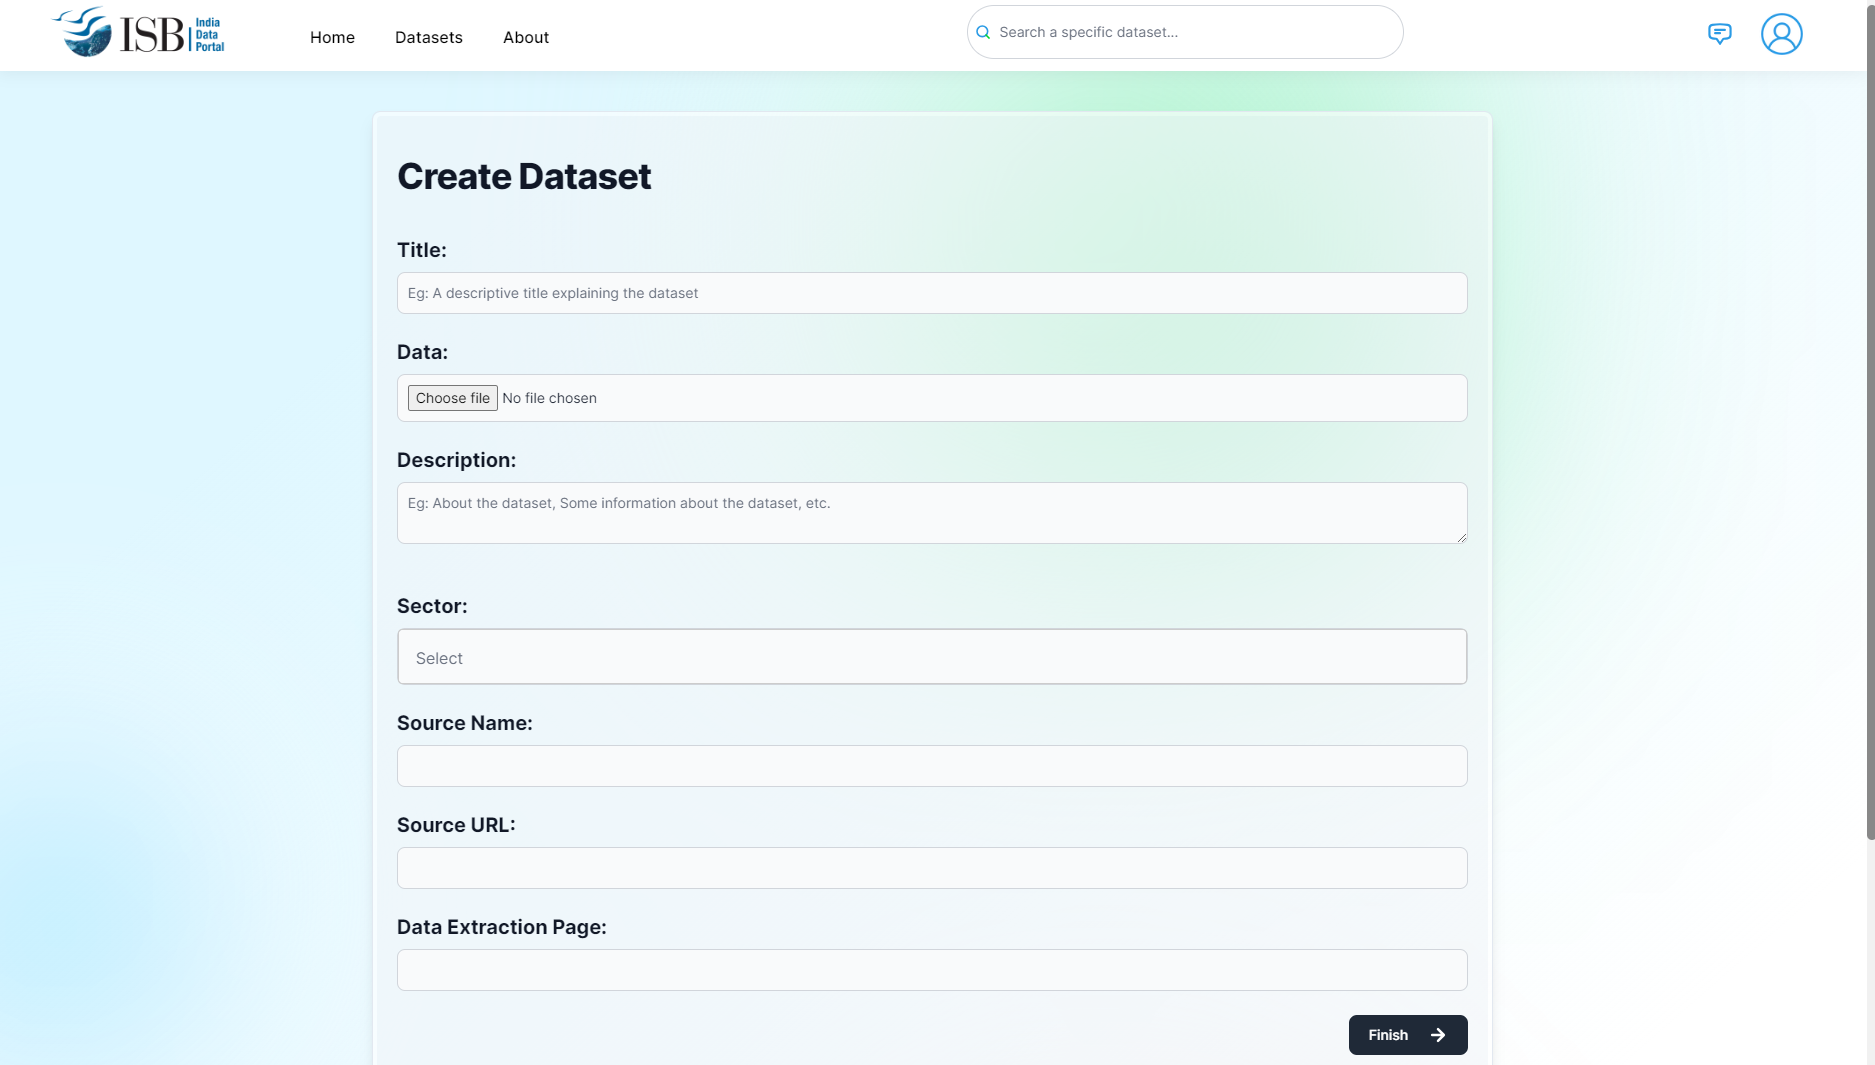
Task: Navigate to the About page
Action: point(525,37)
